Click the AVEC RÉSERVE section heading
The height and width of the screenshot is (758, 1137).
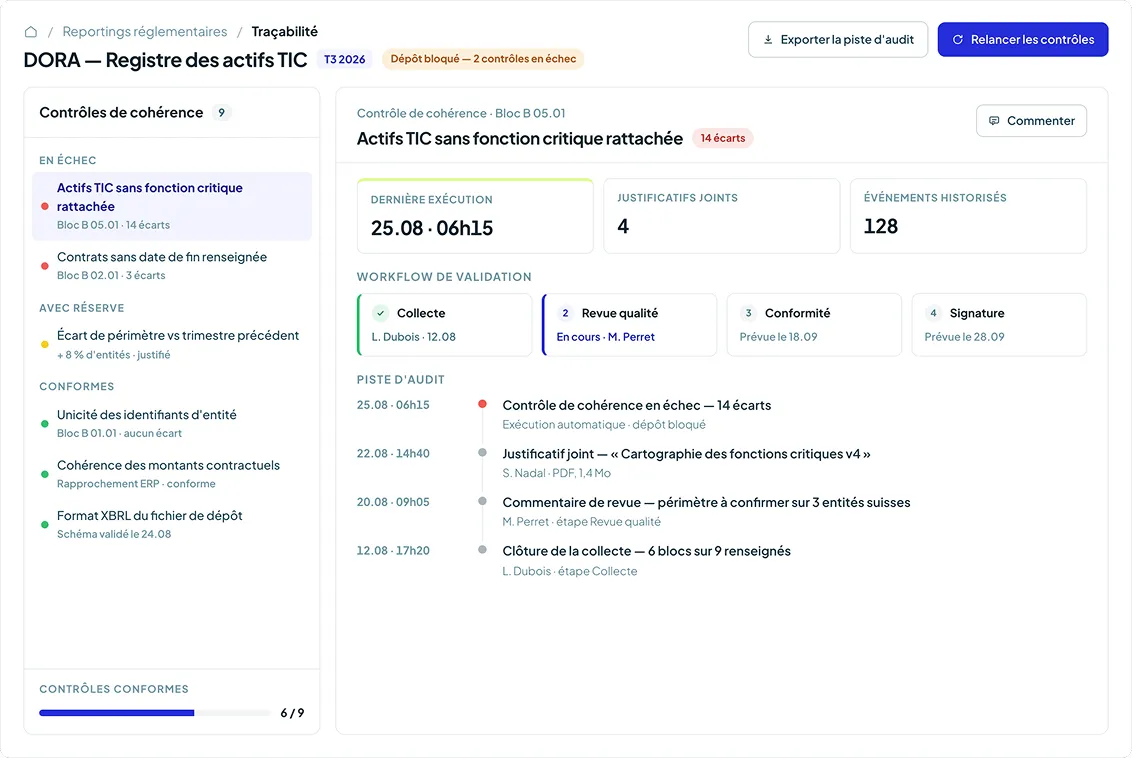coord(81,308)
